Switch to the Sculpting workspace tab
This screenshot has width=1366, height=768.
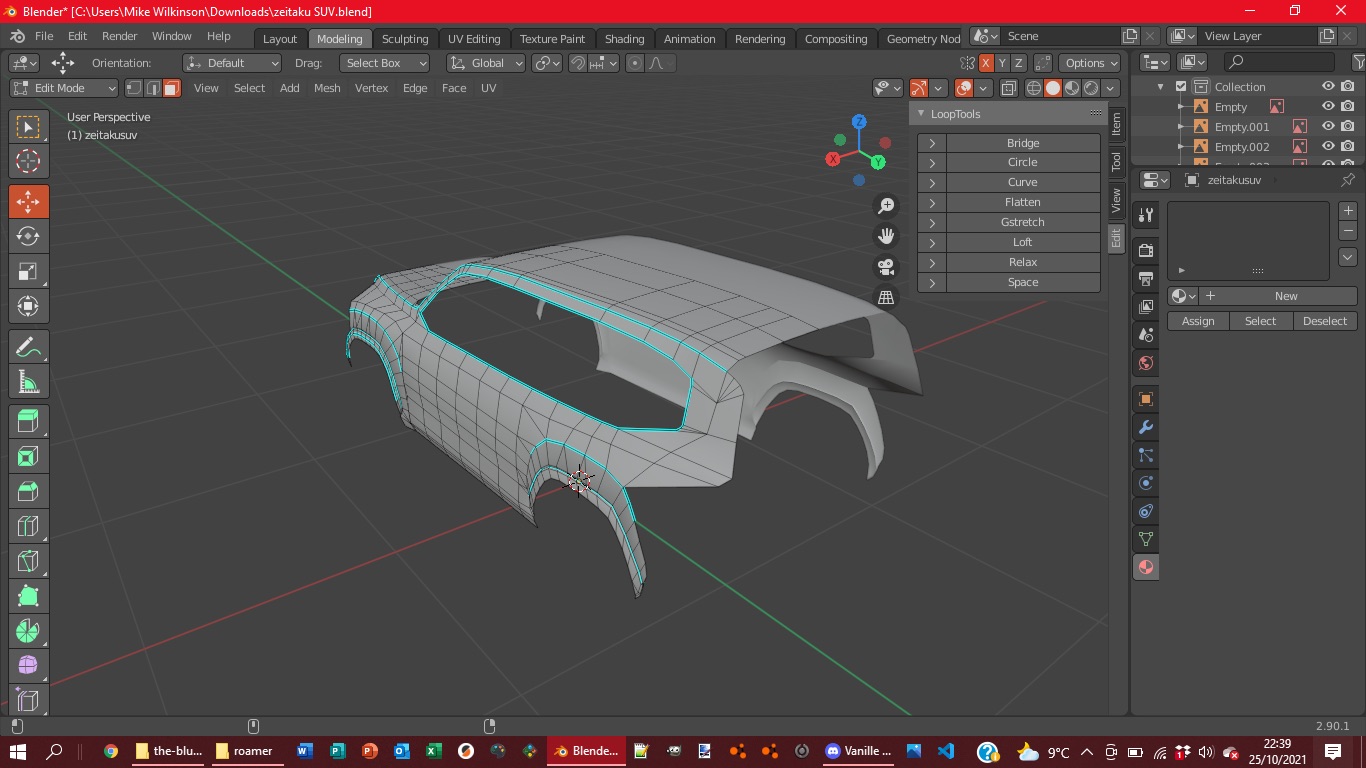[x=405, y=39]
